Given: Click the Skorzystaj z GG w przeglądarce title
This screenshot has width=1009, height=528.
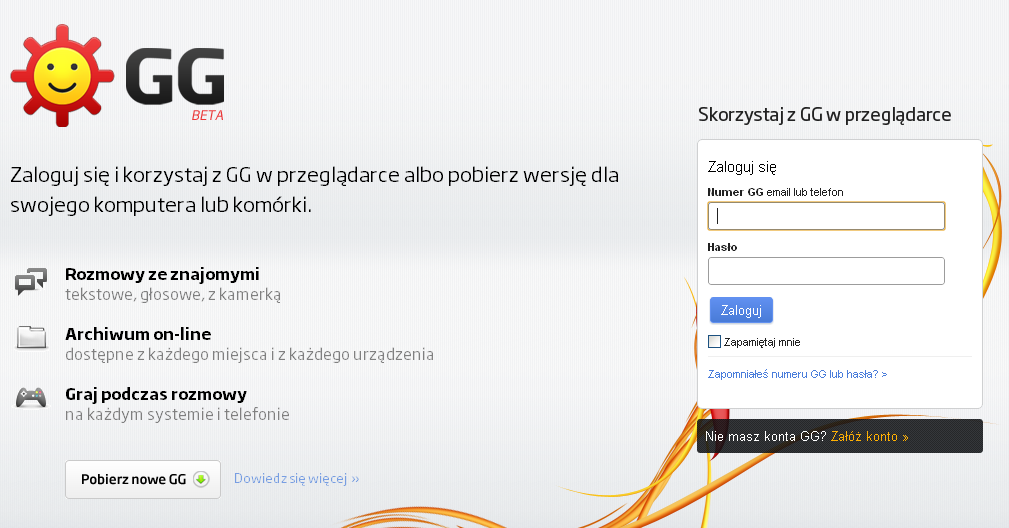Looking at the screenshot, I should click(824, 115).
